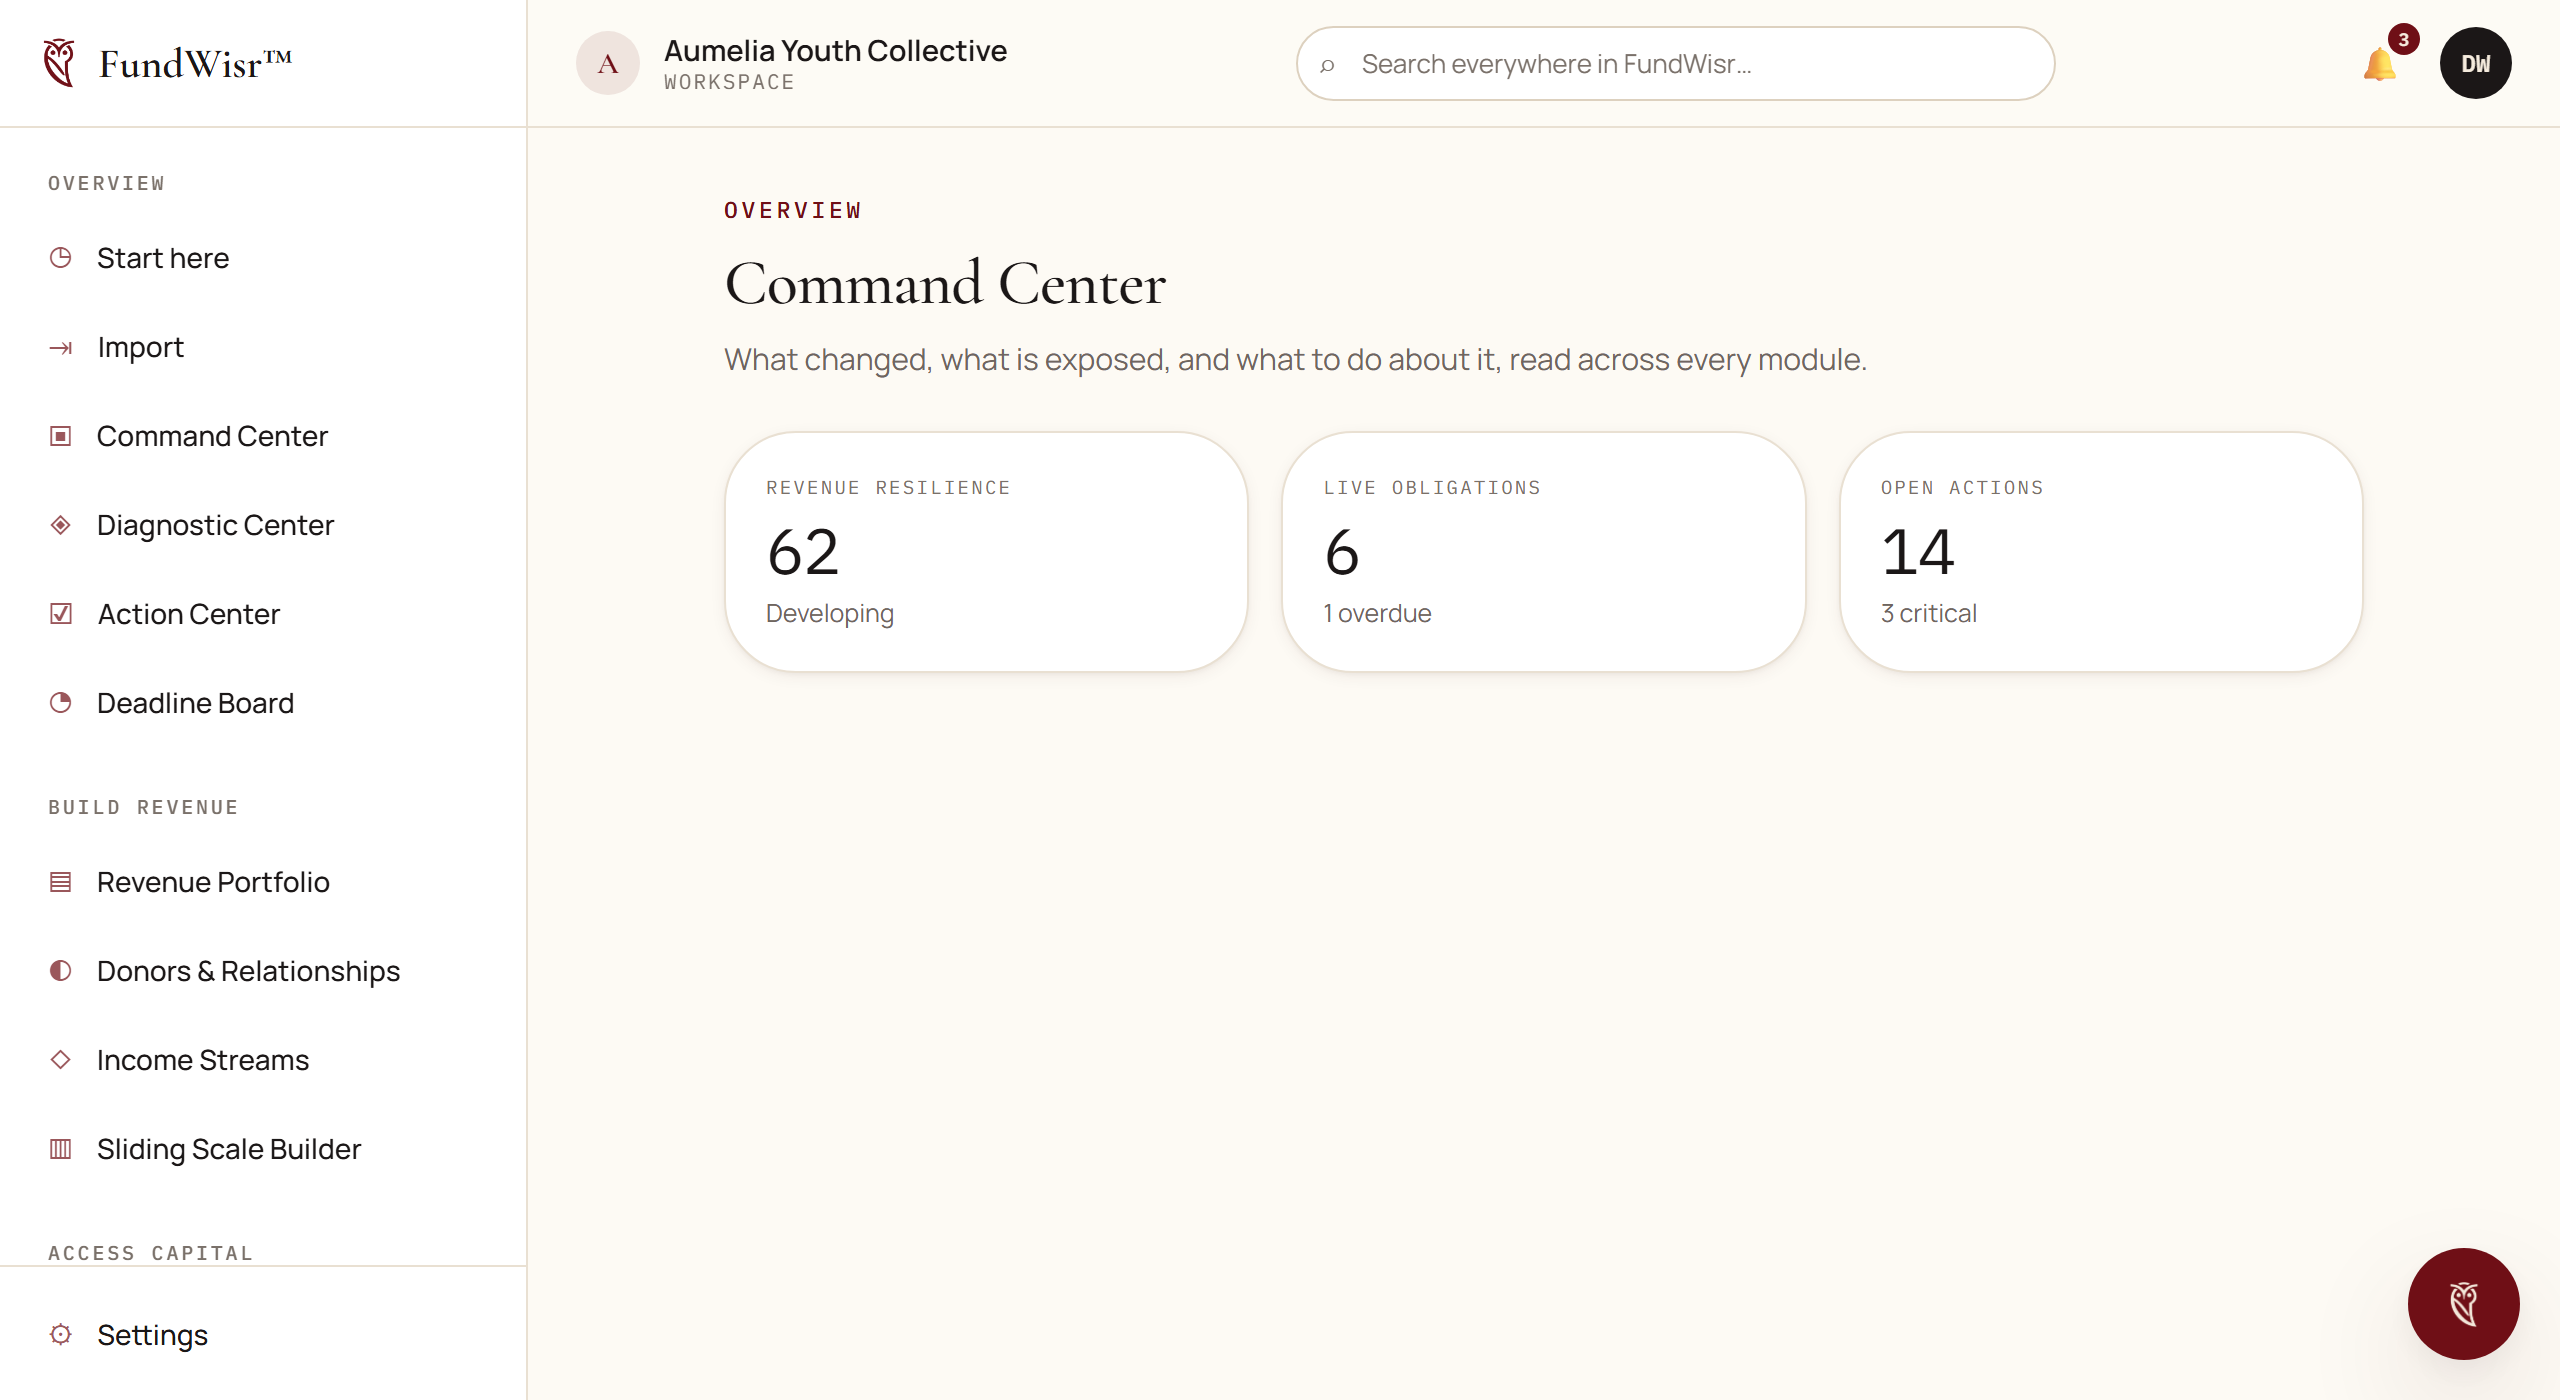Image resolution: width=2560 pixels, height=1400 pixels.
Task: Click the resilience score 62
Action: coord(803,552)
